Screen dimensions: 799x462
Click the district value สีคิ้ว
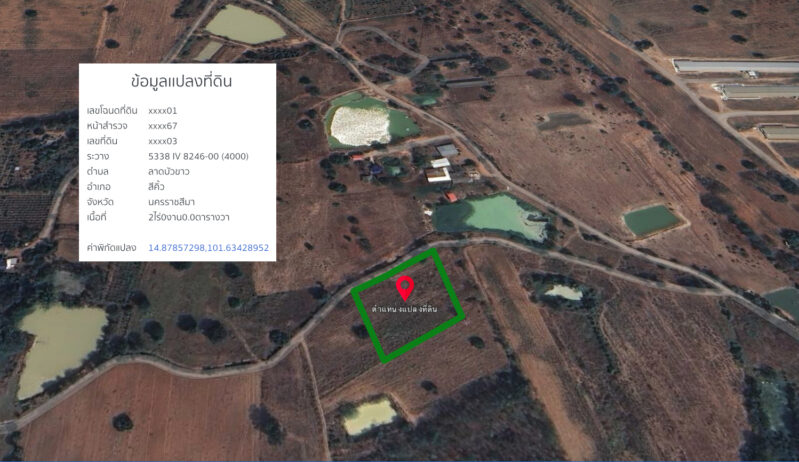point(156,187)
